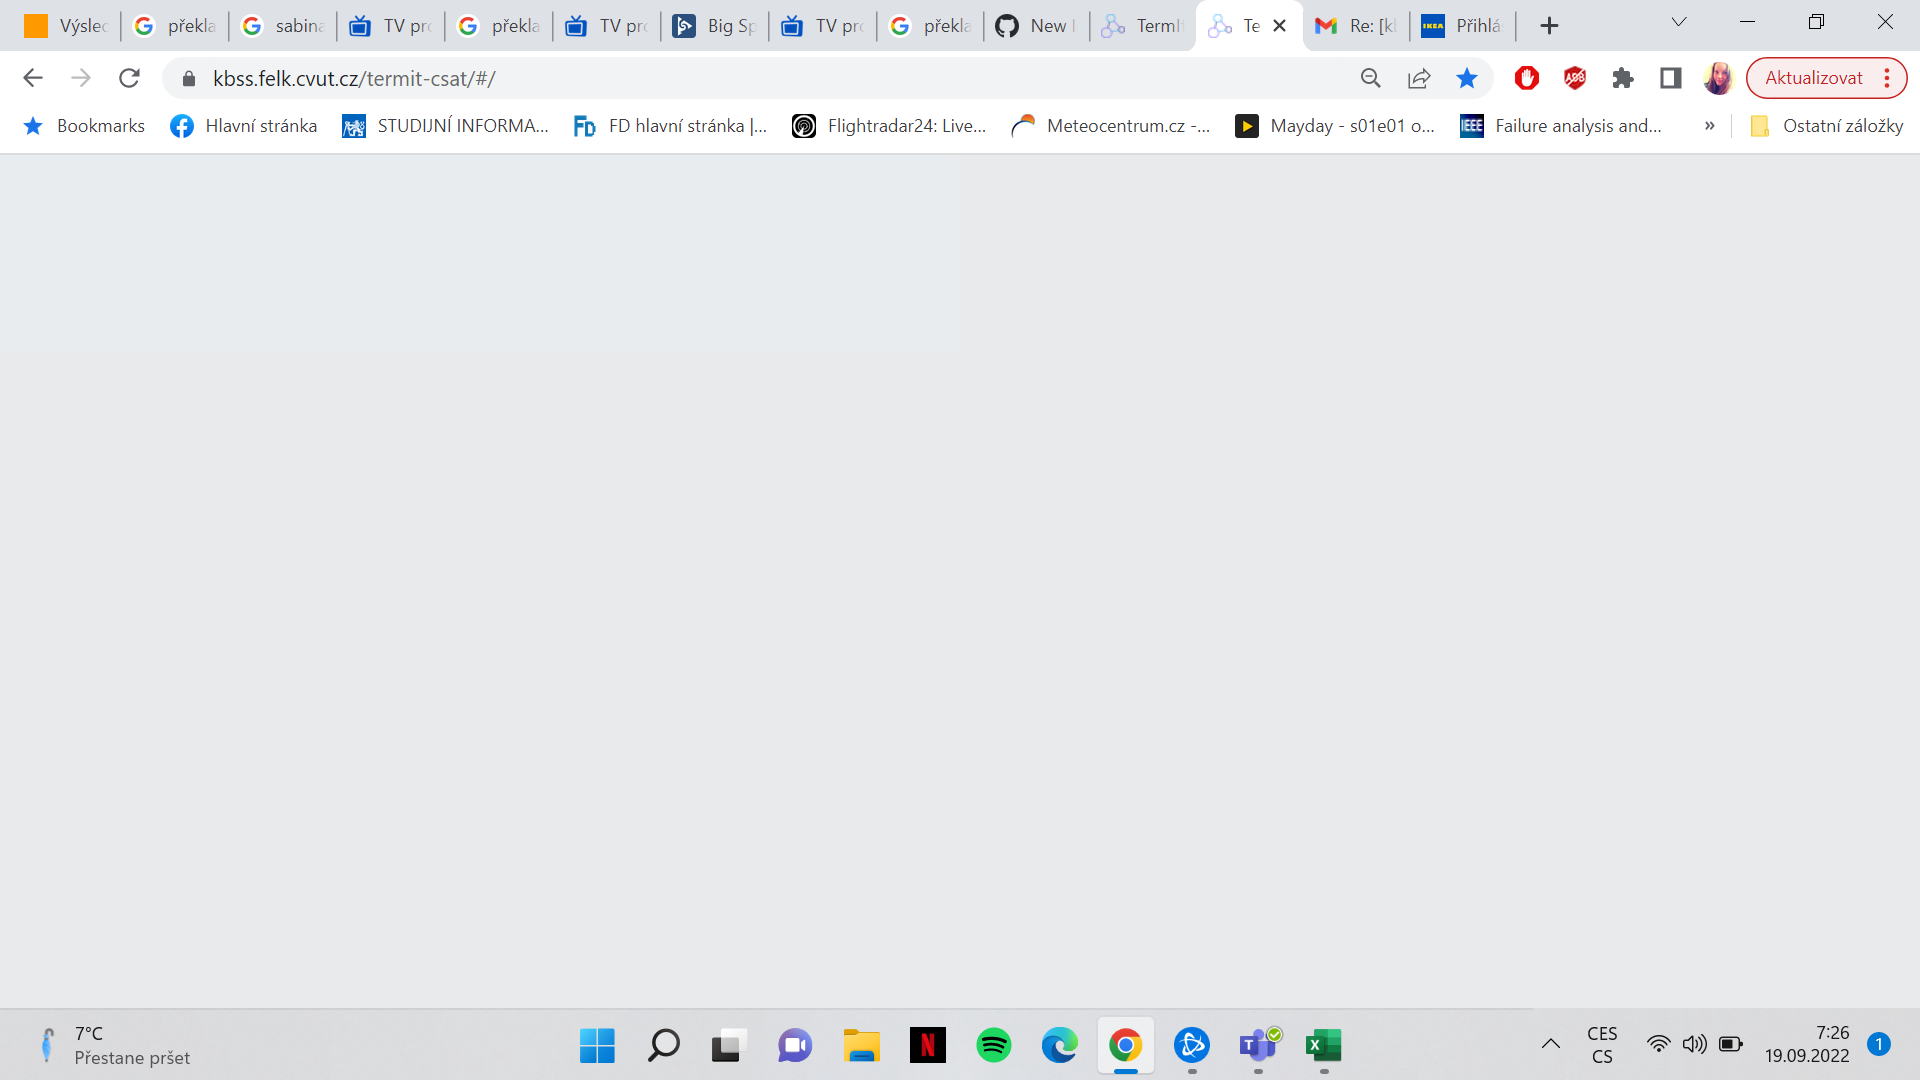Open the profile avatar menu
Image resolution: width=1920 pixels, height=1080 pixels.
coord(1718,78)
